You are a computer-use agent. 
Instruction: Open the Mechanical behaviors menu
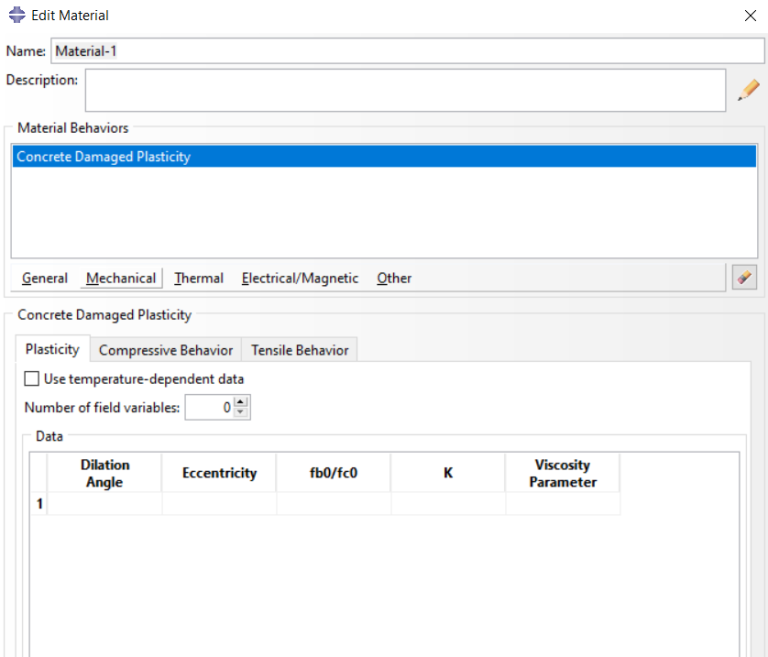pos(121,278)
